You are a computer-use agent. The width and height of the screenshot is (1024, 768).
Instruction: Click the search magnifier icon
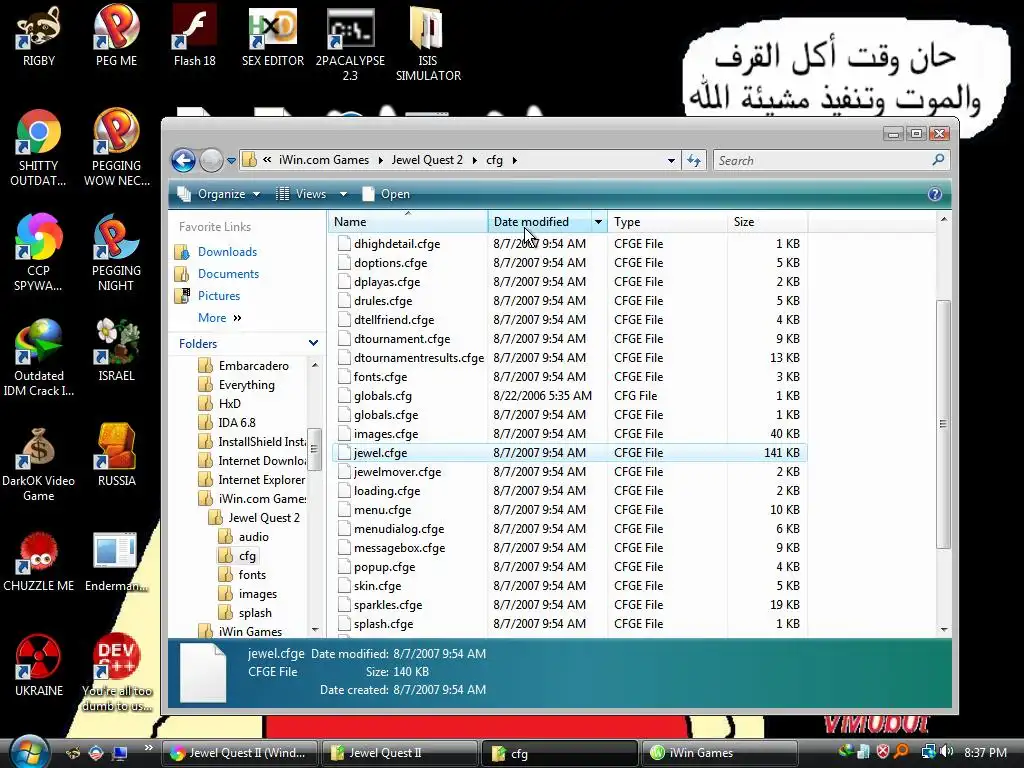pyautogui.click(x=938, y=160)
